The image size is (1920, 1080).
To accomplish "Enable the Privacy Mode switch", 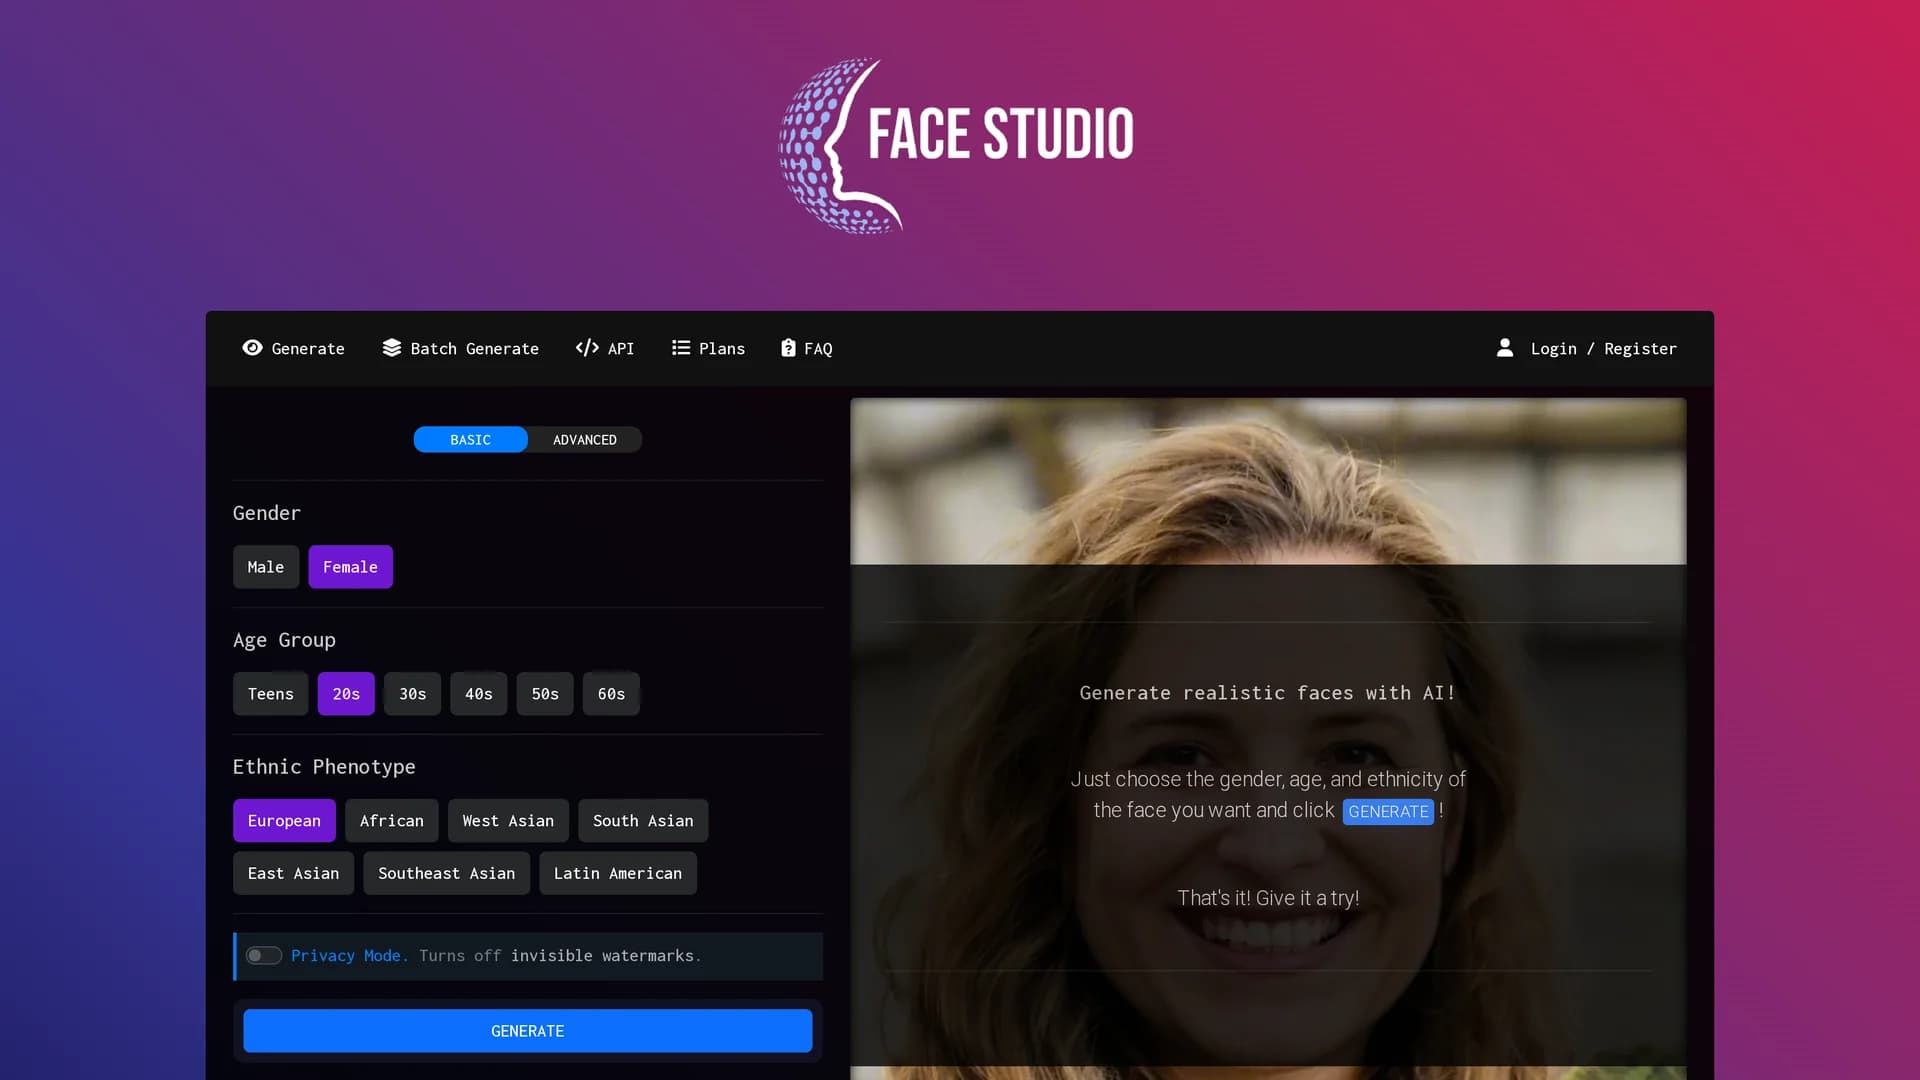I will 264,956.
